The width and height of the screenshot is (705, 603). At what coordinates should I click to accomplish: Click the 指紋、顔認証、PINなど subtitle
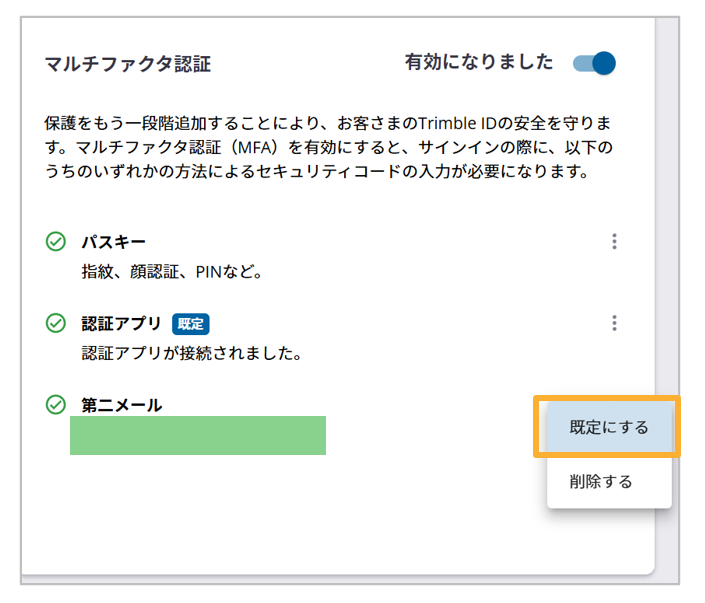[171, 271]
